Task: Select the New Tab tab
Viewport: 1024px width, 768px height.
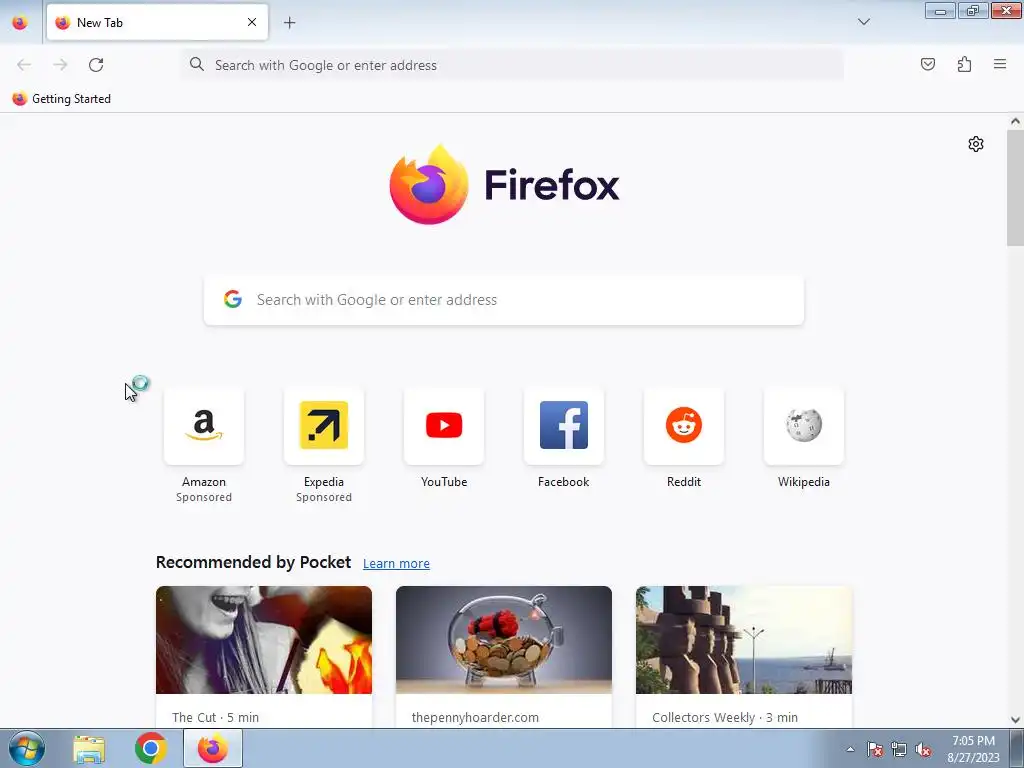Action: click(157, 23)
